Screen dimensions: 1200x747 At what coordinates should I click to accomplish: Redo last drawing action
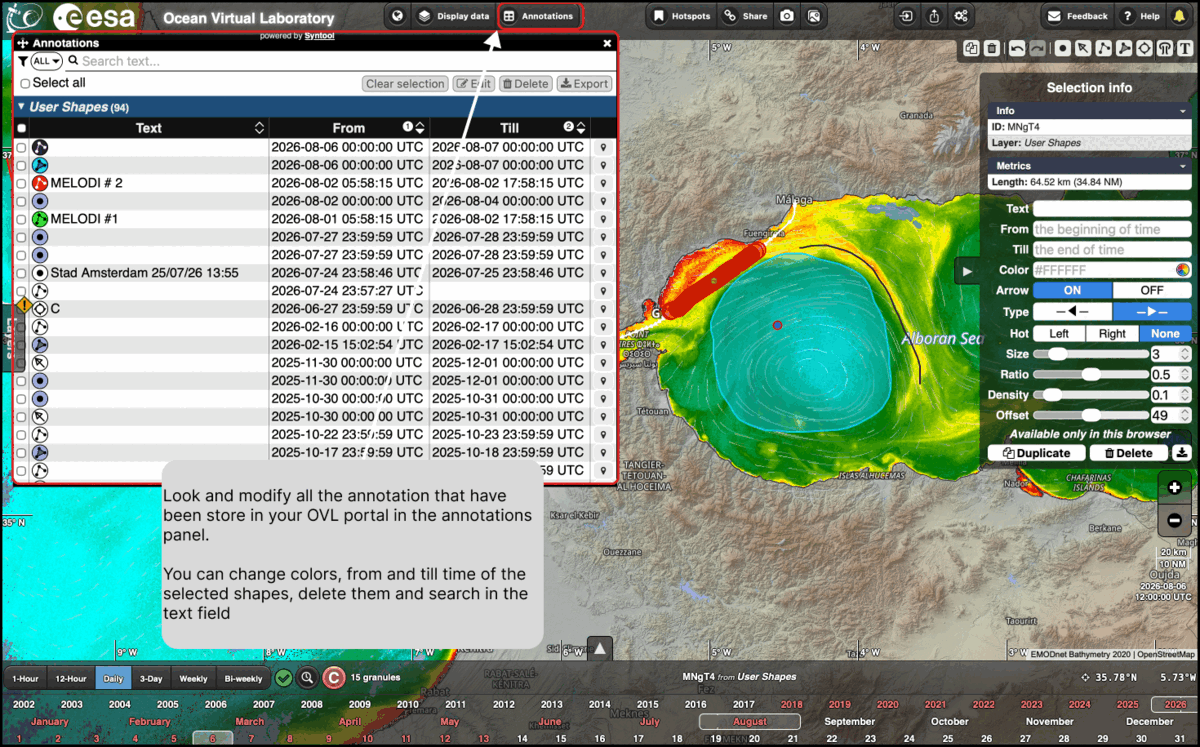[x=1037, y=48]
